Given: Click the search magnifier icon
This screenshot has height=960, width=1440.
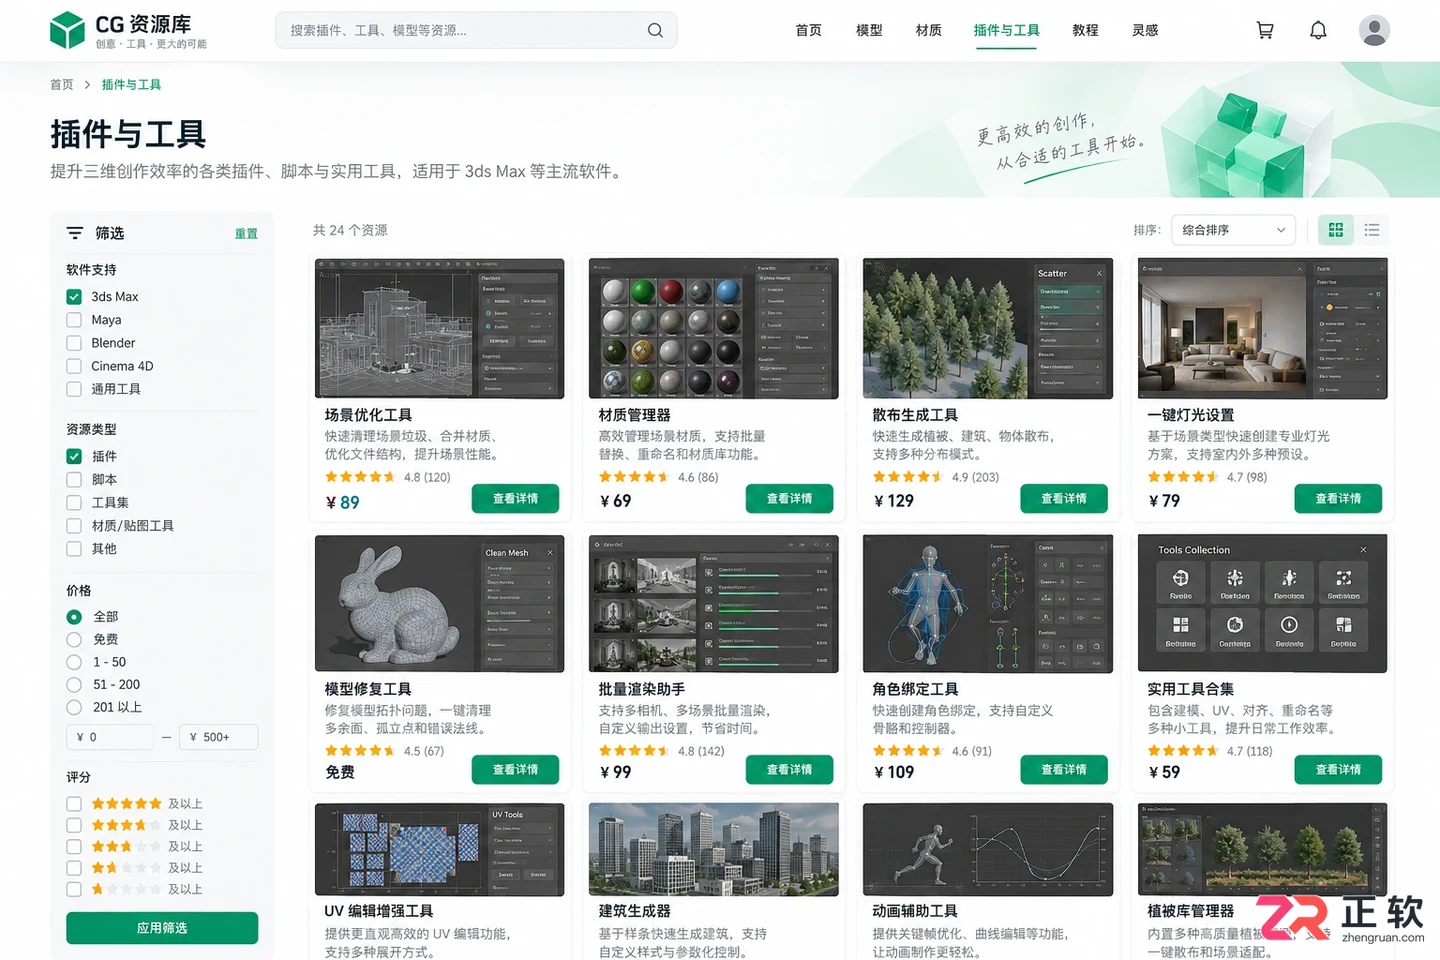Looking at the screenshot, I should click(x=655, y=30).
